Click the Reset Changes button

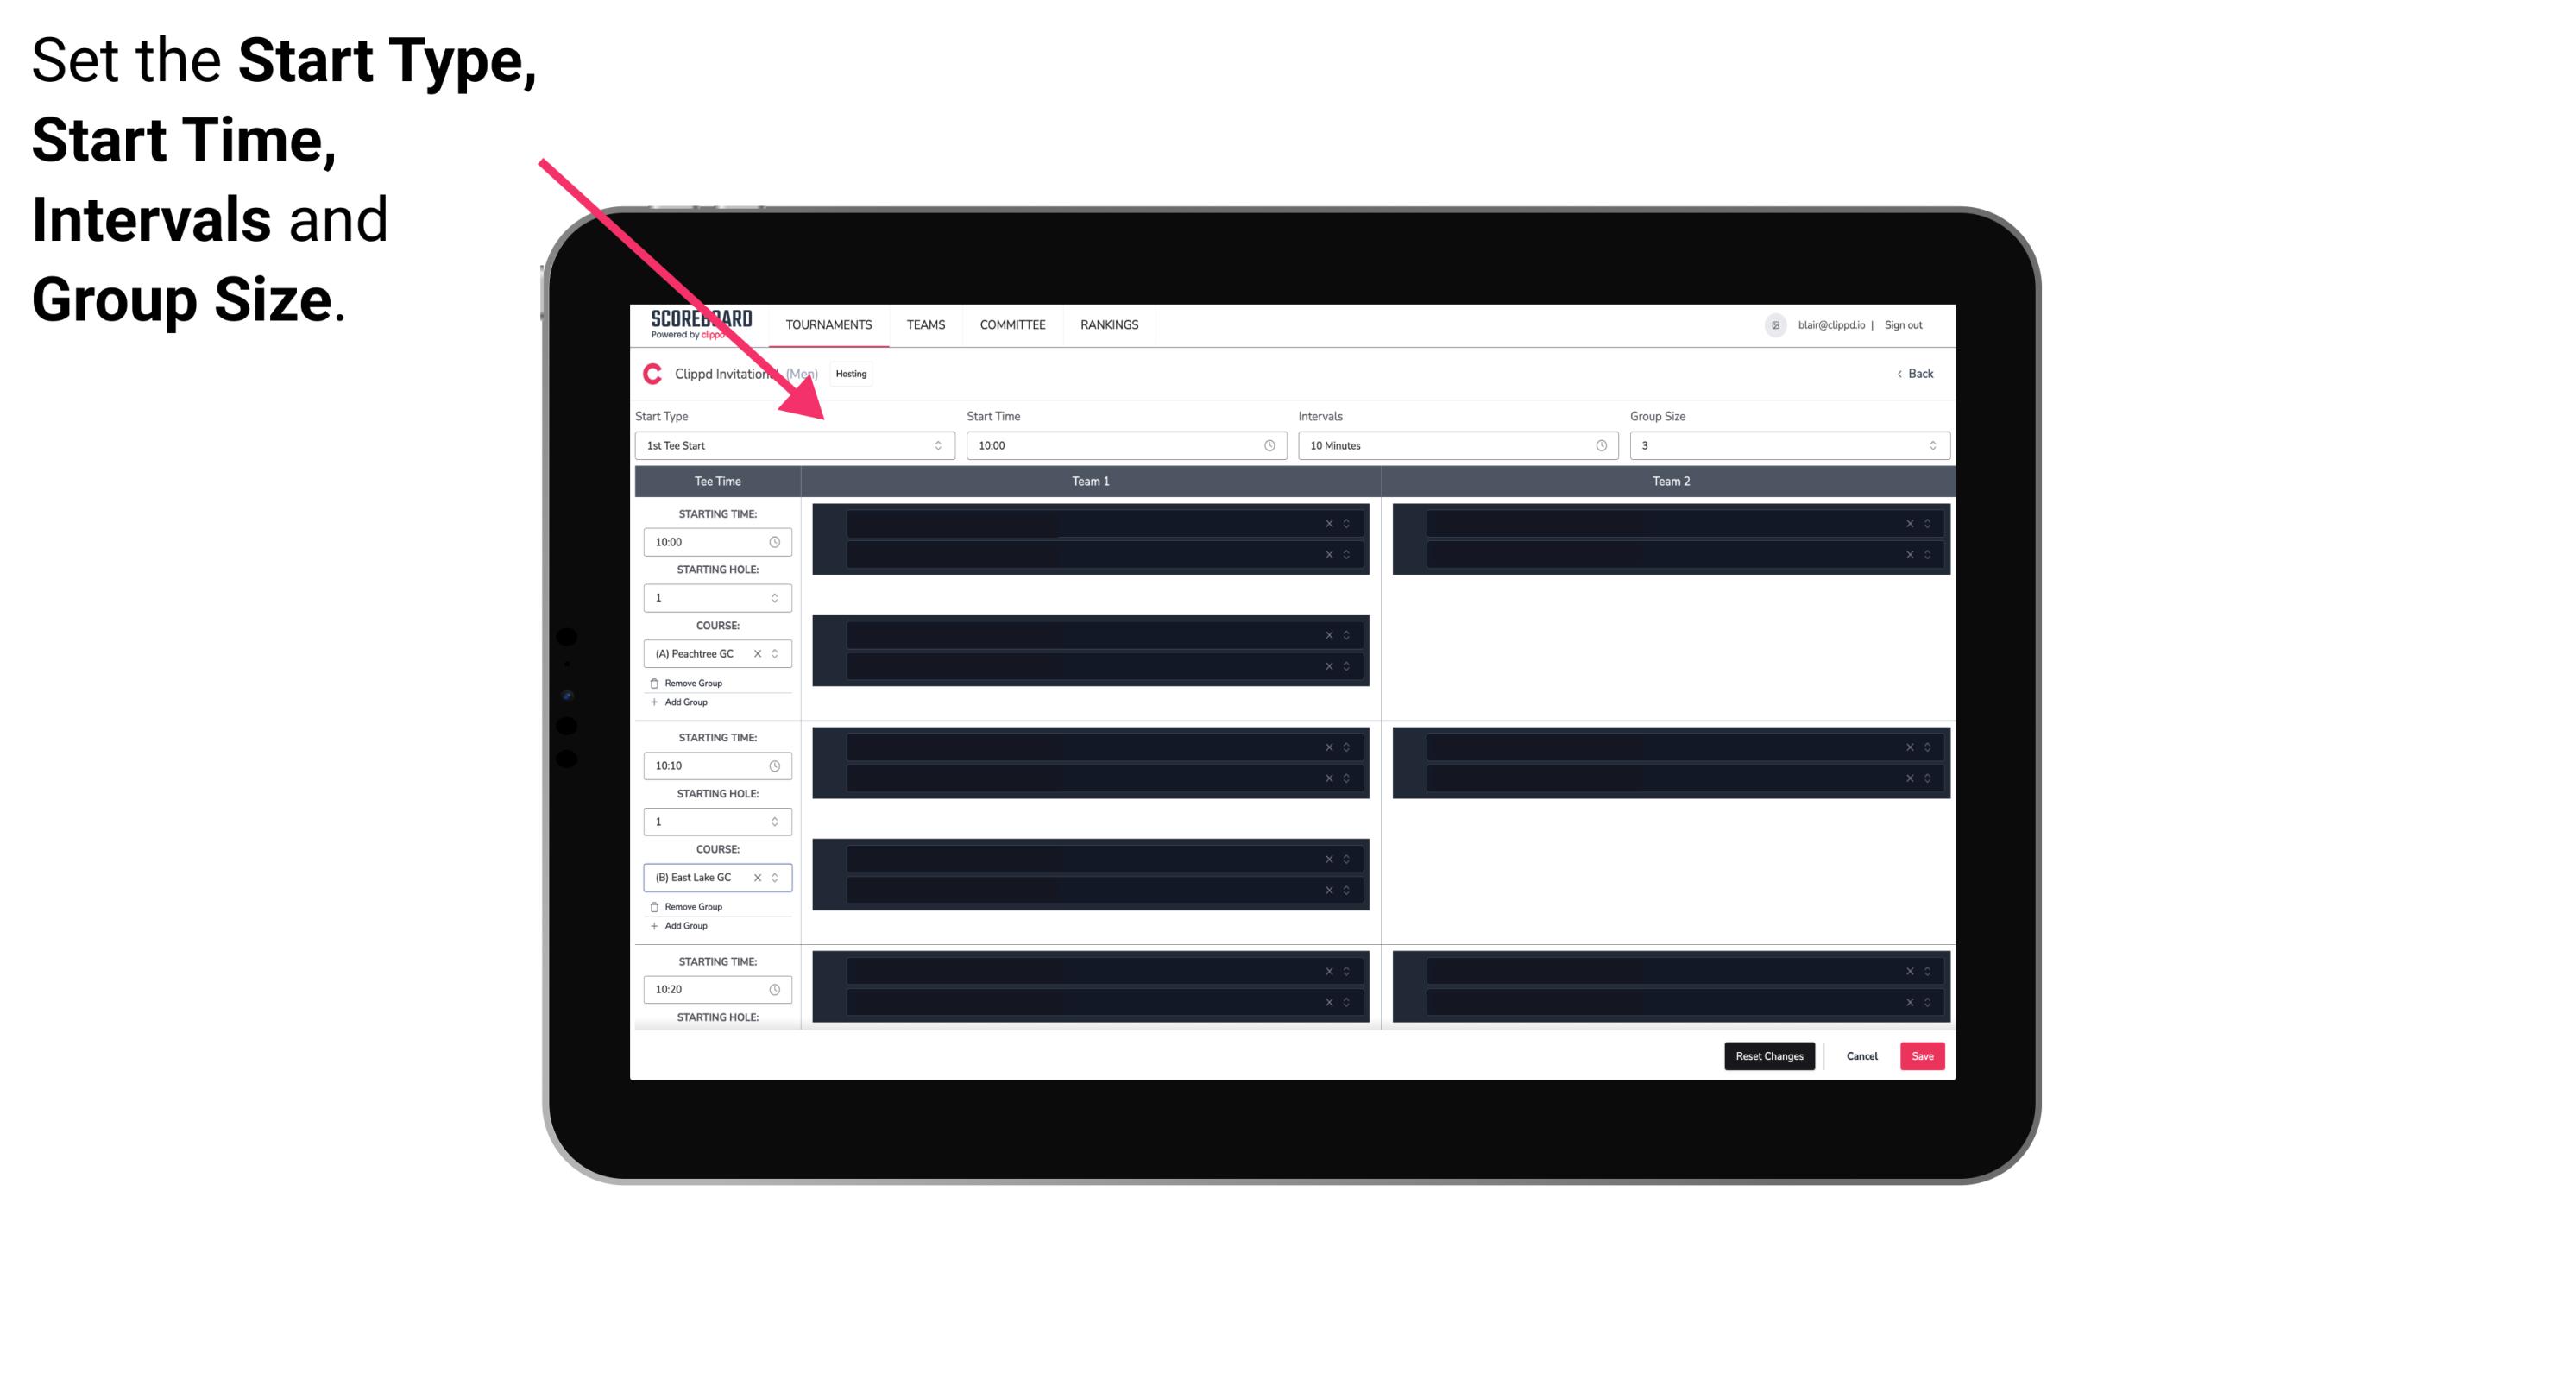point(1769,1055)
